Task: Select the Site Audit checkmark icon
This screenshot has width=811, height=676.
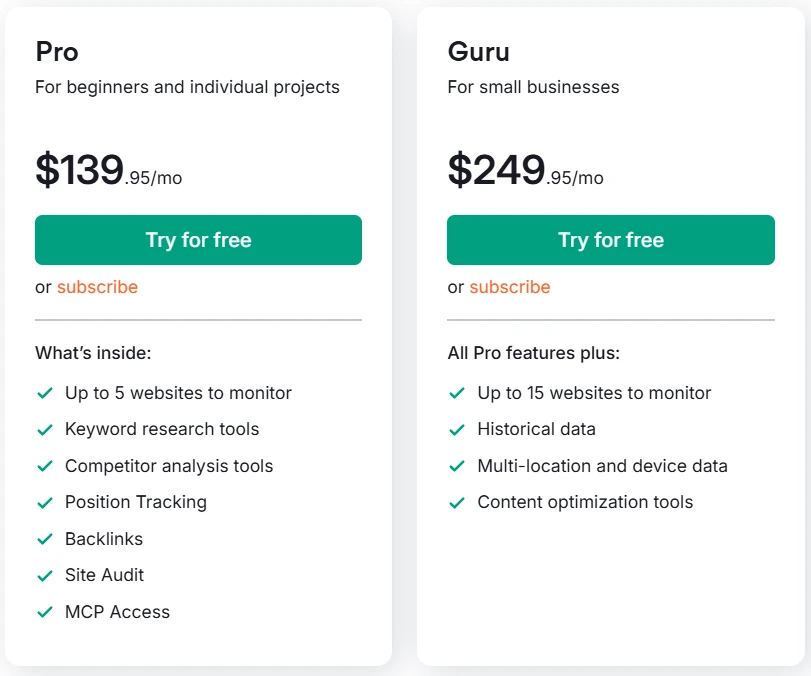Action: tap(45, 575)
